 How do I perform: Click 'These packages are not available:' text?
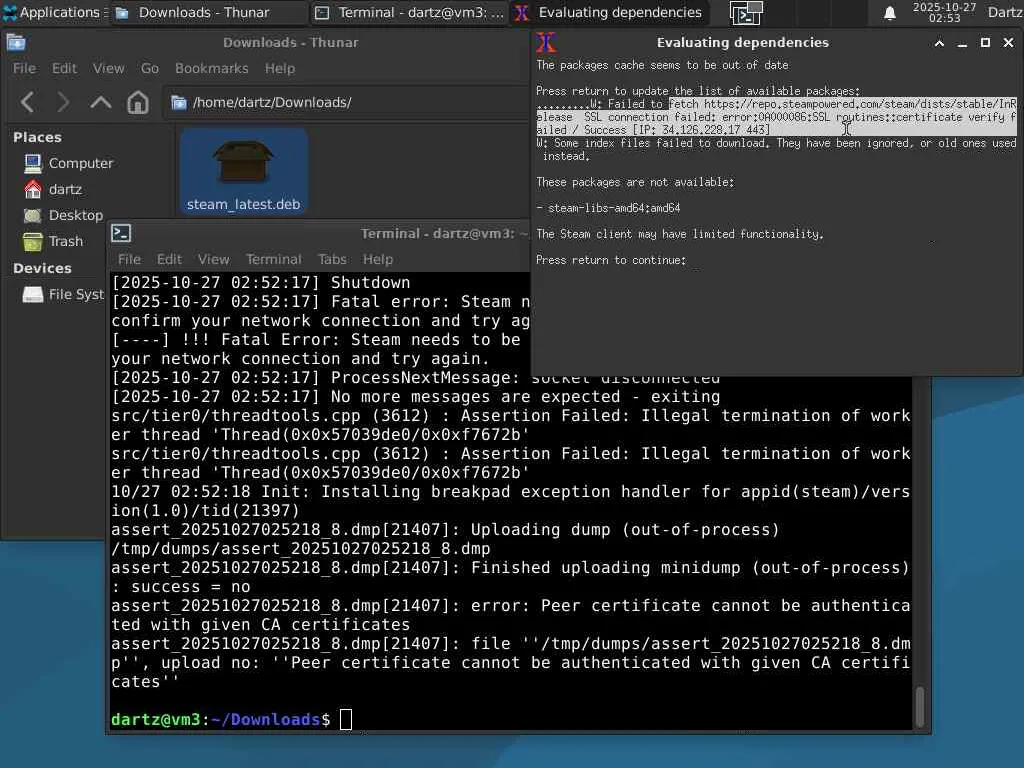[635, 182]
